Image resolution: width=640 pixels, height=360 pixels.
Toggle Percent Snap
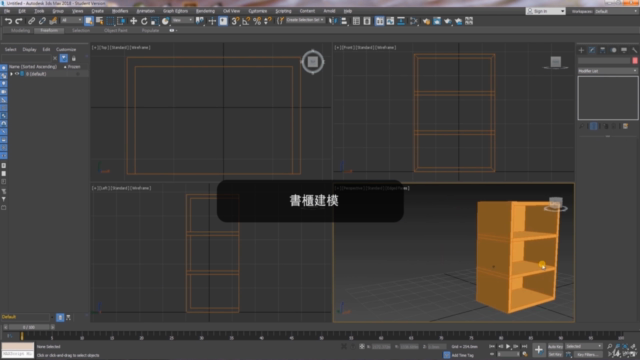point(257,21)
